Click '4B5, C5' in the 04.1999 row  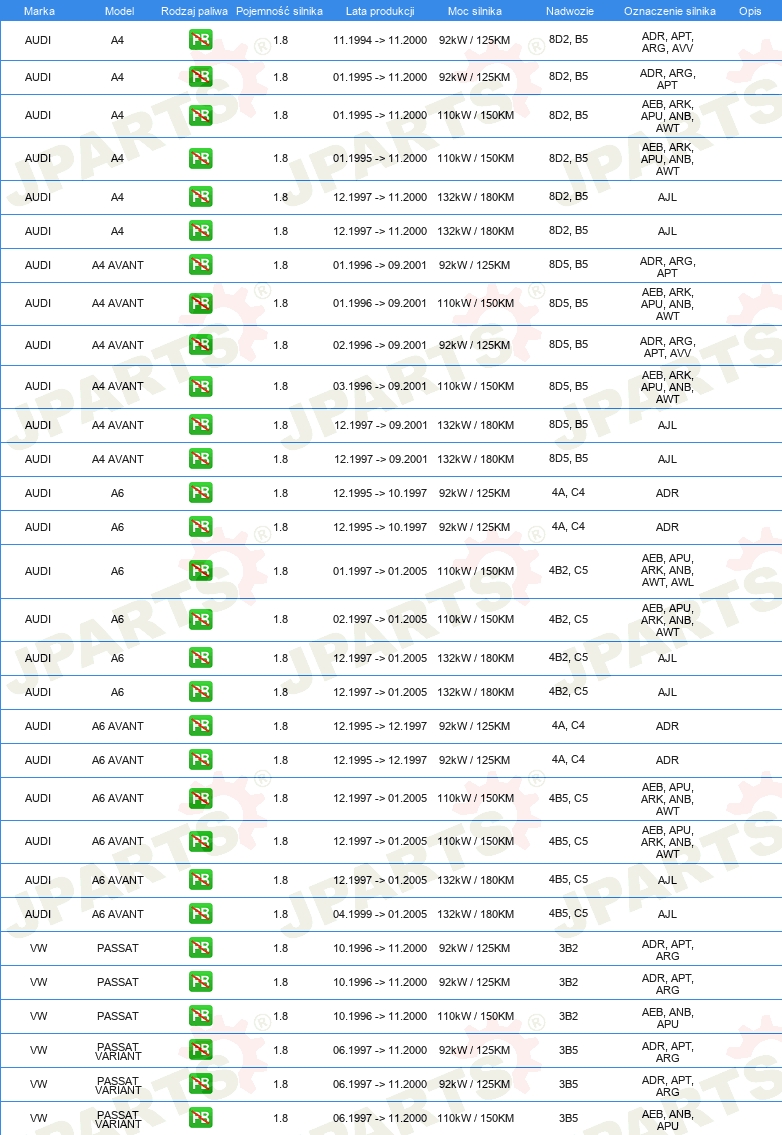(568, 914)
